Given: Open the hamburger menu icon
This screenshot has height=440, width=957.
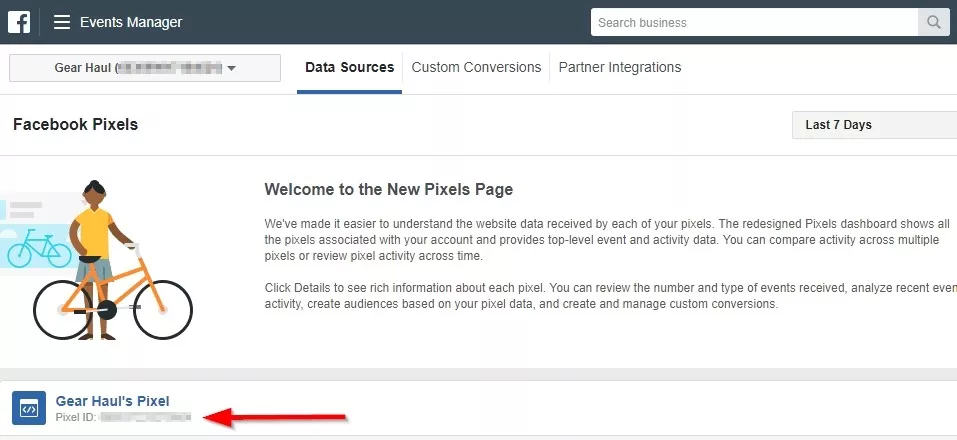Looking at the screenshot, I should (x=62, y=23).
